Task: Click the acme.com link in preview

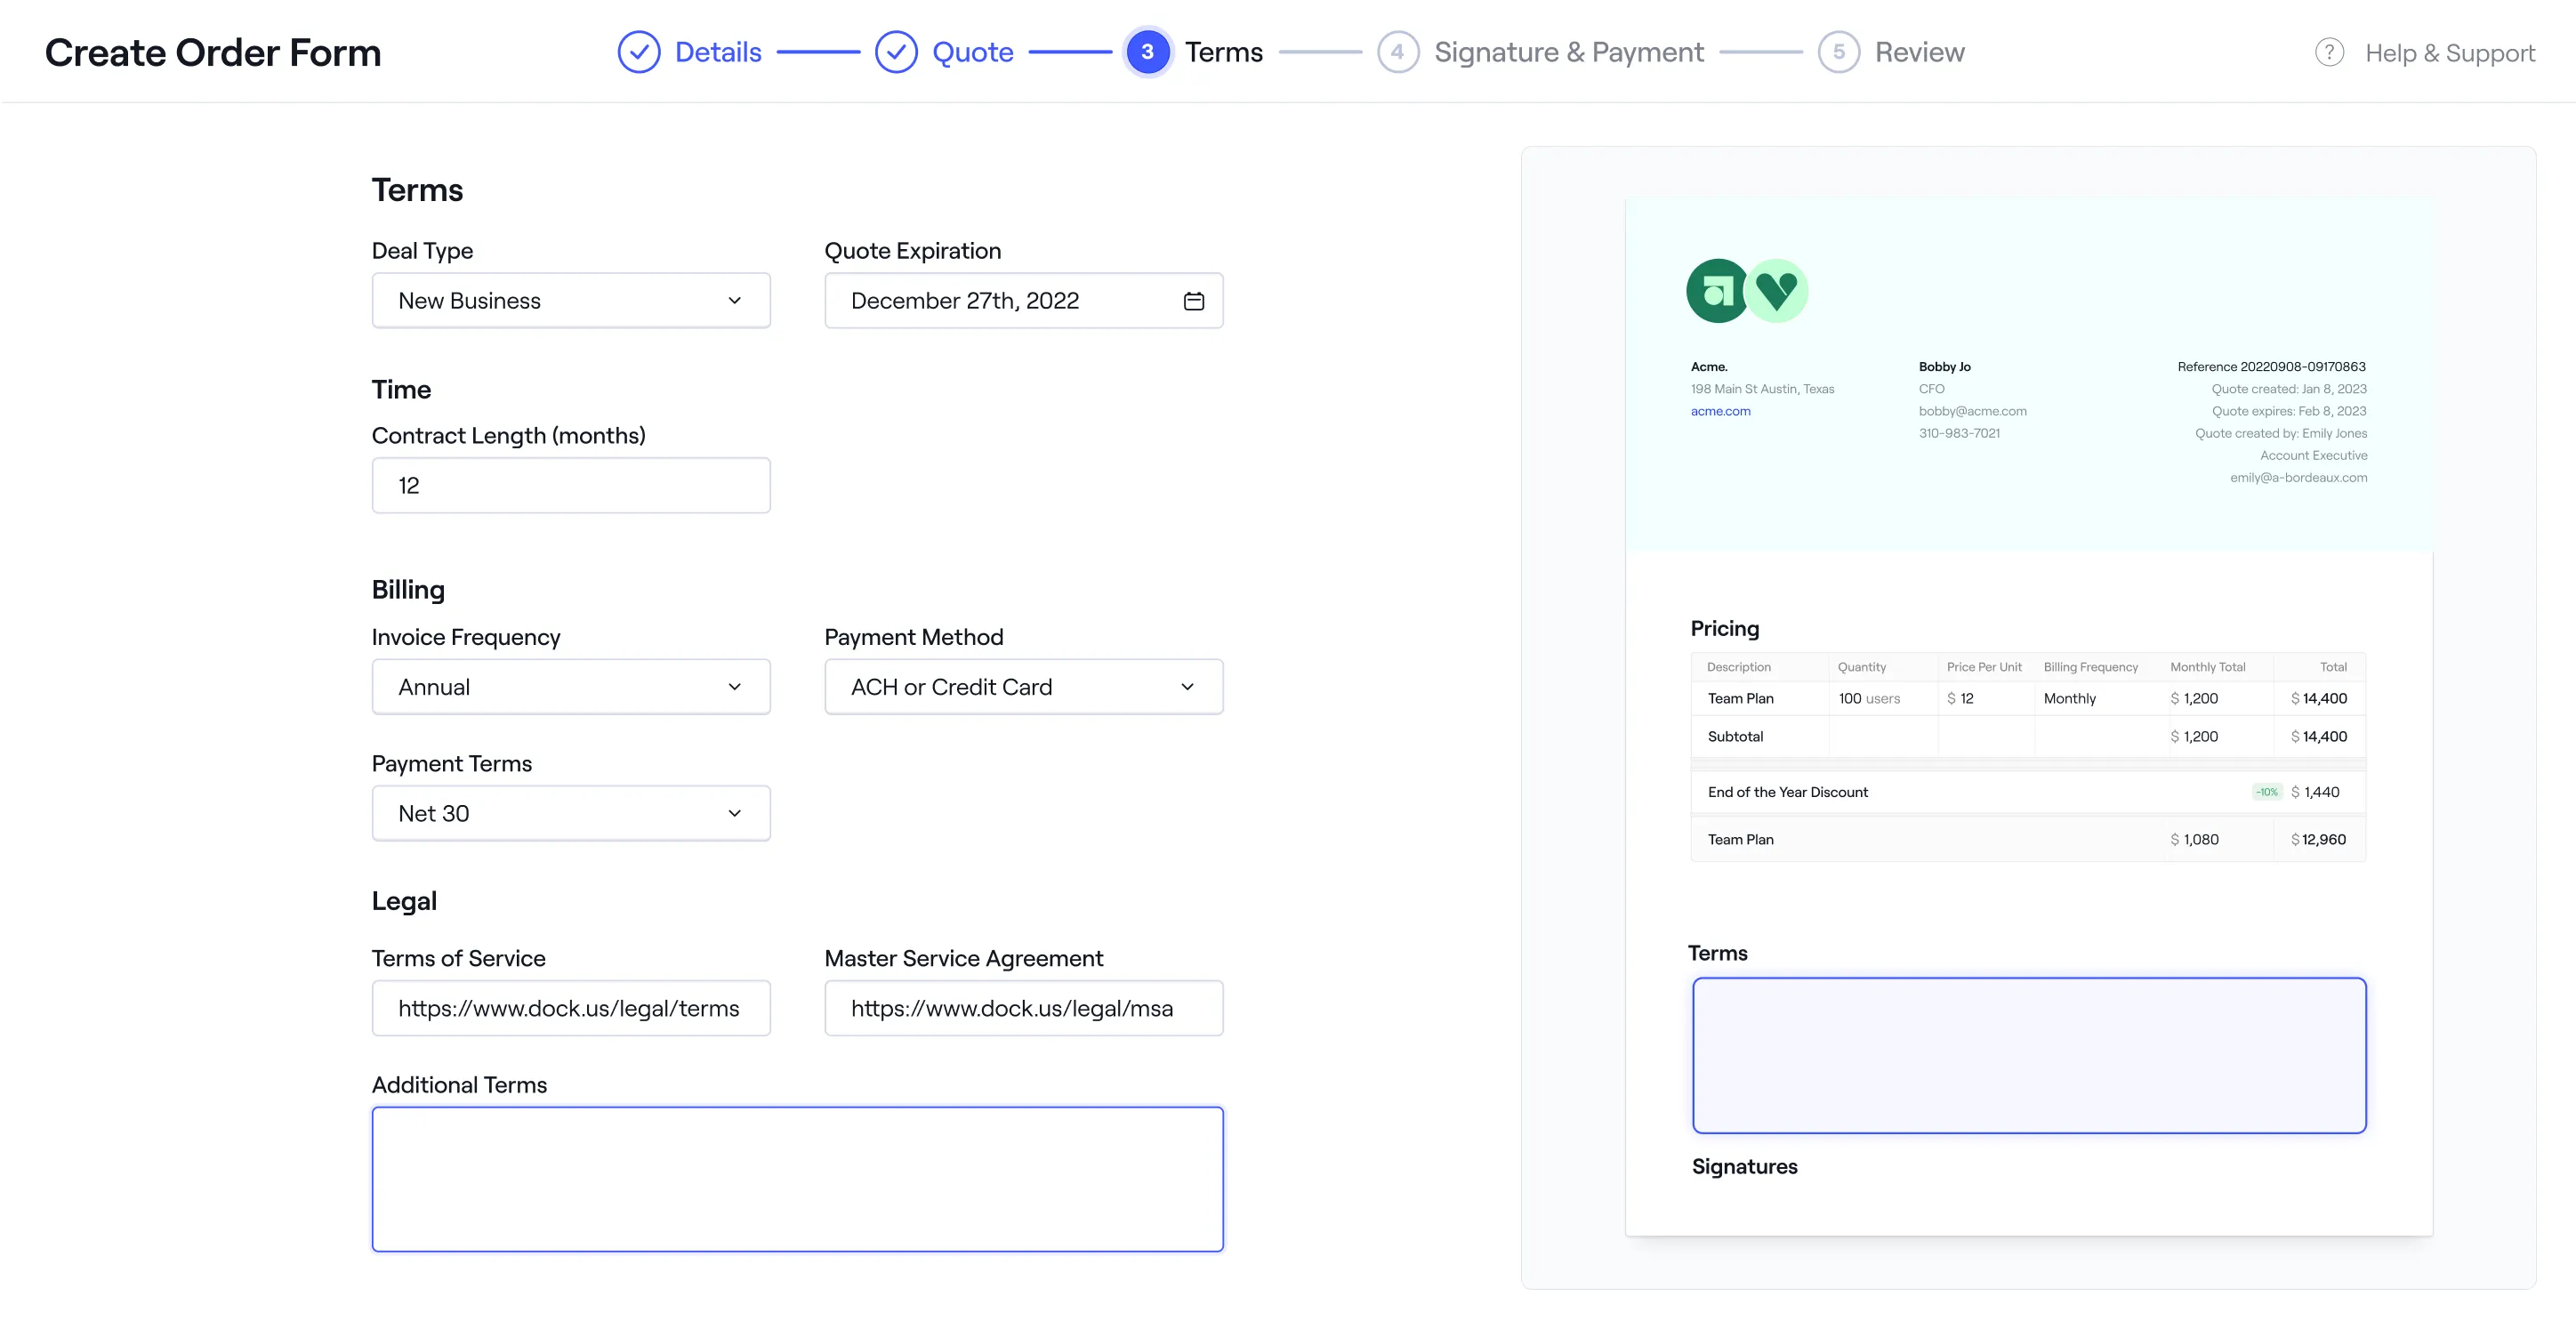Action: click(x=1720, y=411)
